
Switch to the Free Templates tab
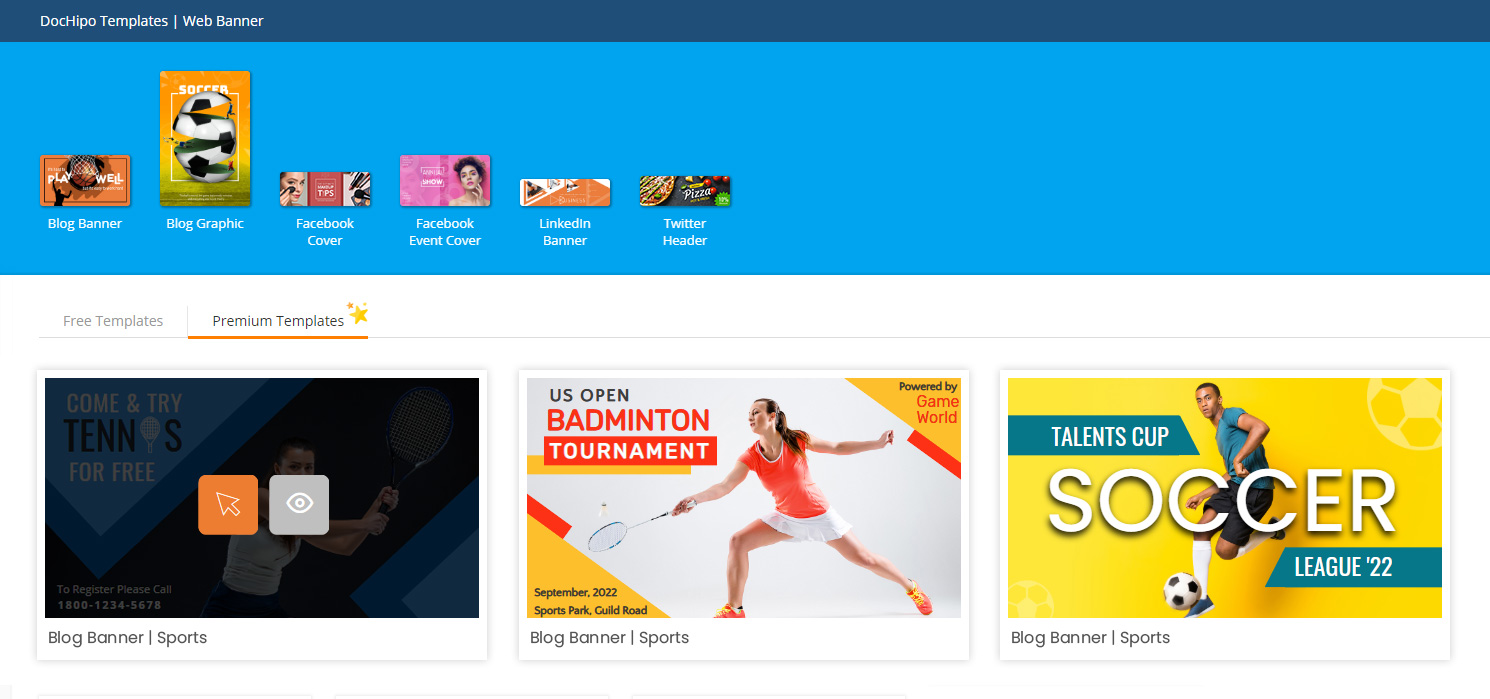pyautogui.click(x=113, y=320)
